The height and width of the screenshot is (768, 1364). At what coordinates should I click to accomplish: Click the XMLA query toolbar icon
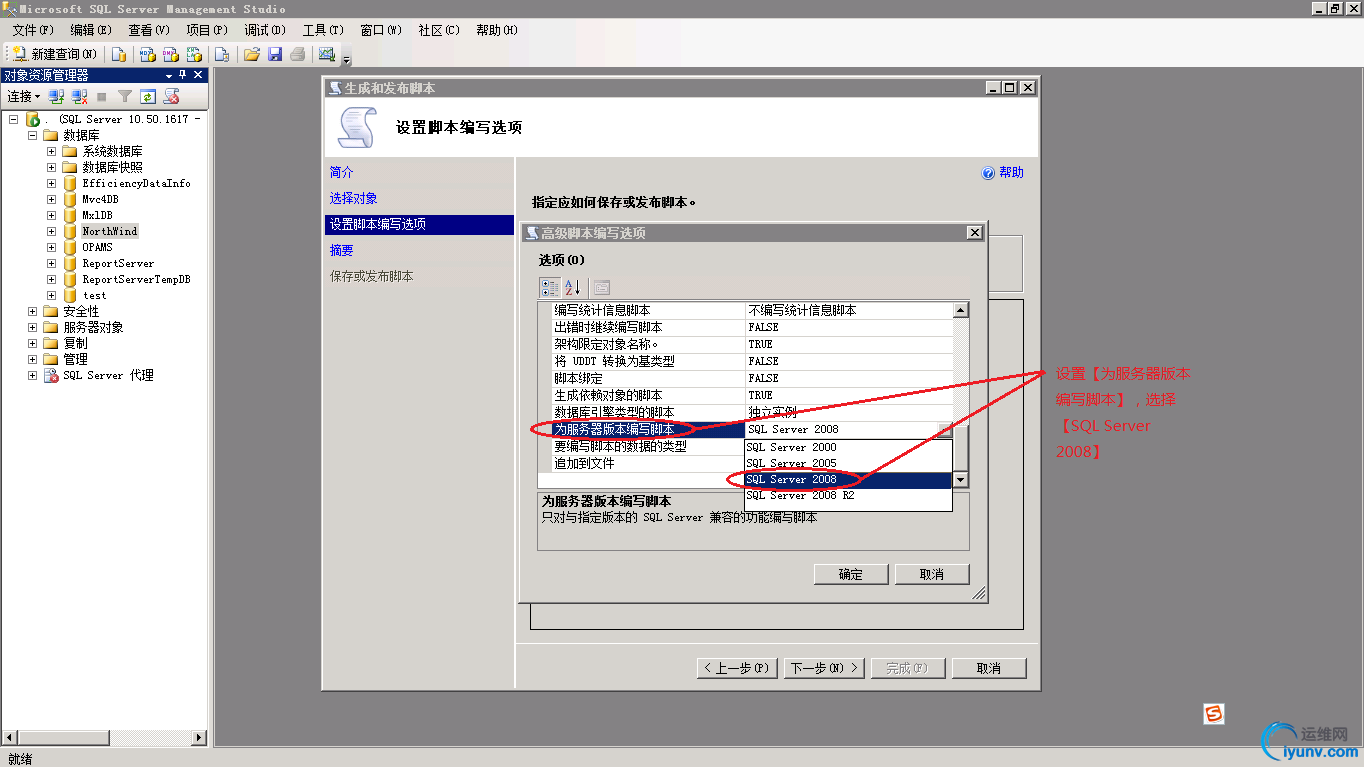[x=194, y=54]
